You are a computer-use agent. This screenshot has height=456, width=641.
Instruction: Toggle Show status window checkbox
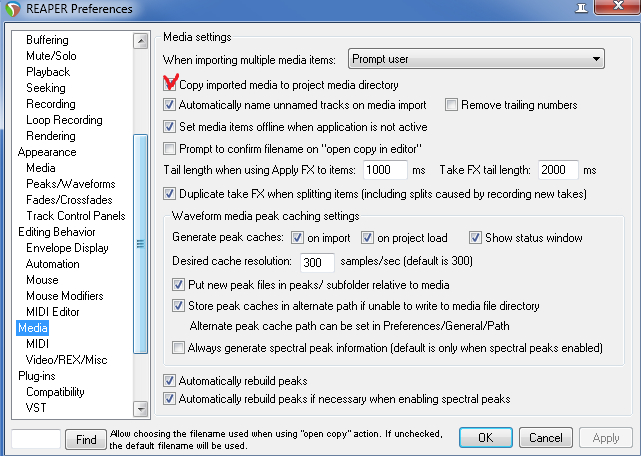click(x=475, y=238)
